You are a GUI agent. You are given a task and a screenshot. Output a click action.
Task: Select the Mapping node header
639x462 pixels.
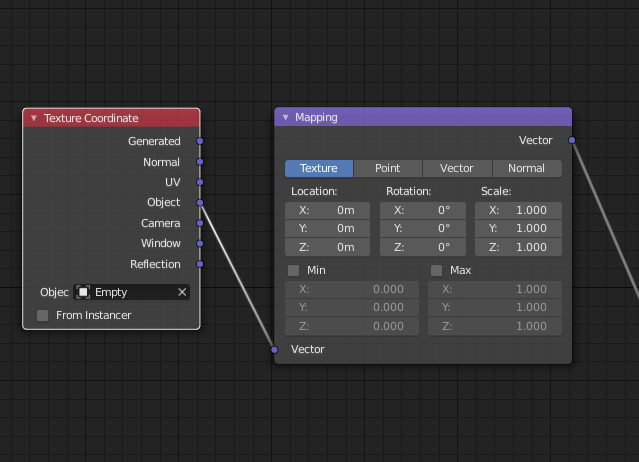click(x=423, y=117)
